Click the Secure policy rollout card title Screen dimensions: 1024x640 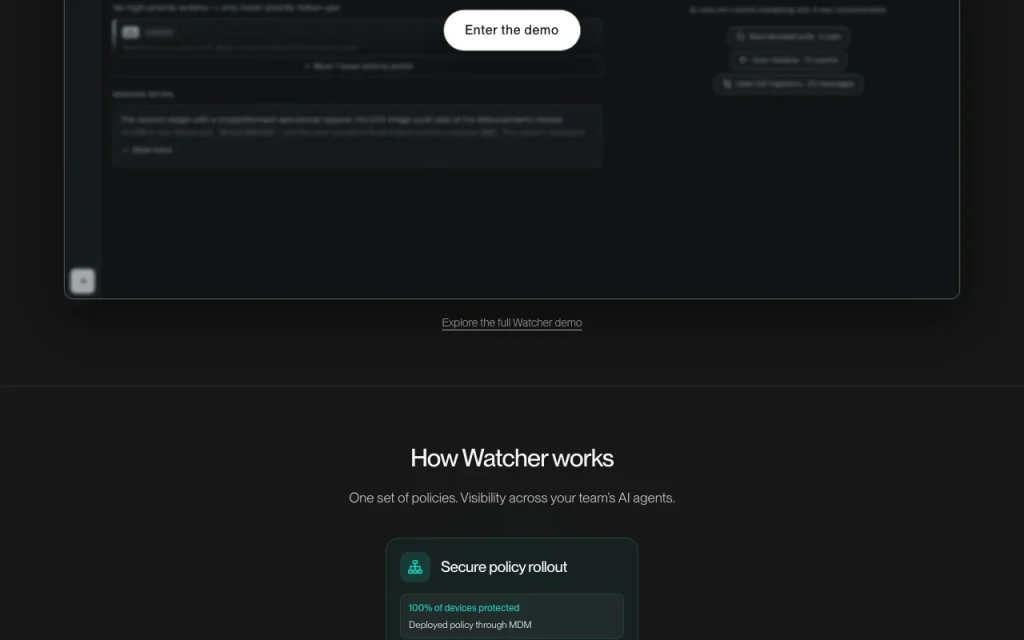504,567
